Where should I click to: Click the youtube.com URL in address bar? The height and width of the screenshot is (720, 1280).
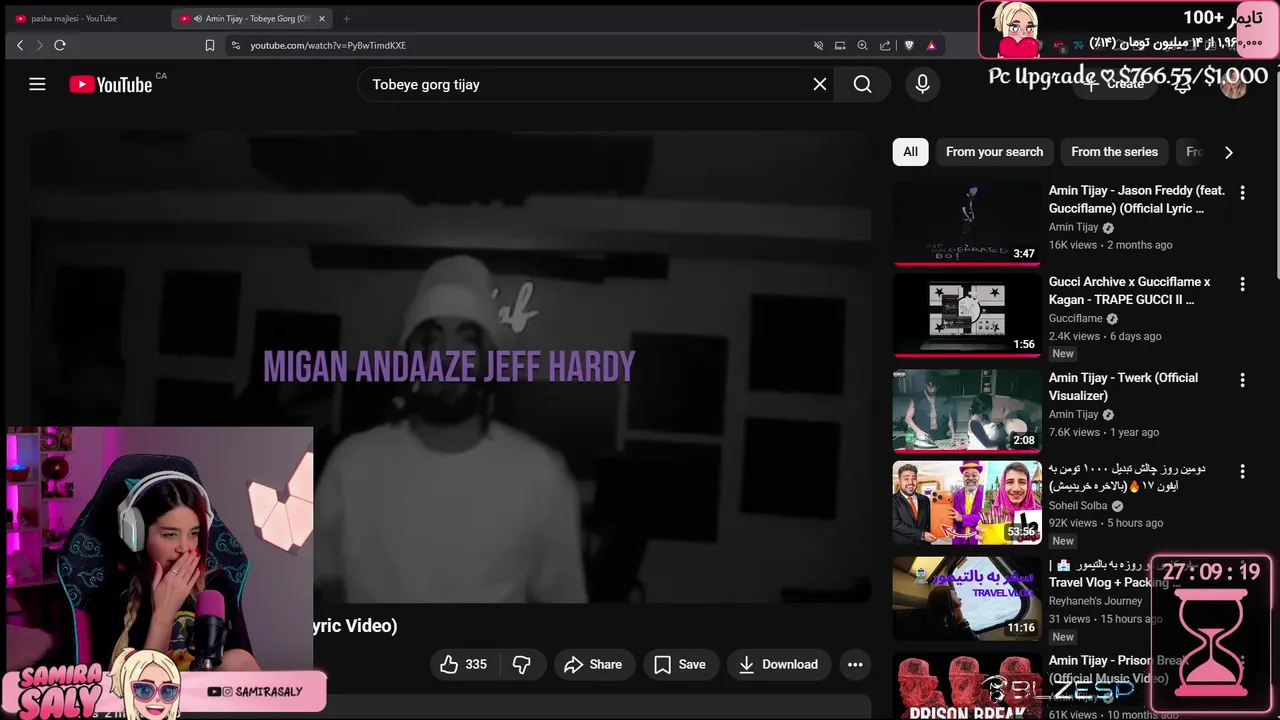click(x=328, y=45)
